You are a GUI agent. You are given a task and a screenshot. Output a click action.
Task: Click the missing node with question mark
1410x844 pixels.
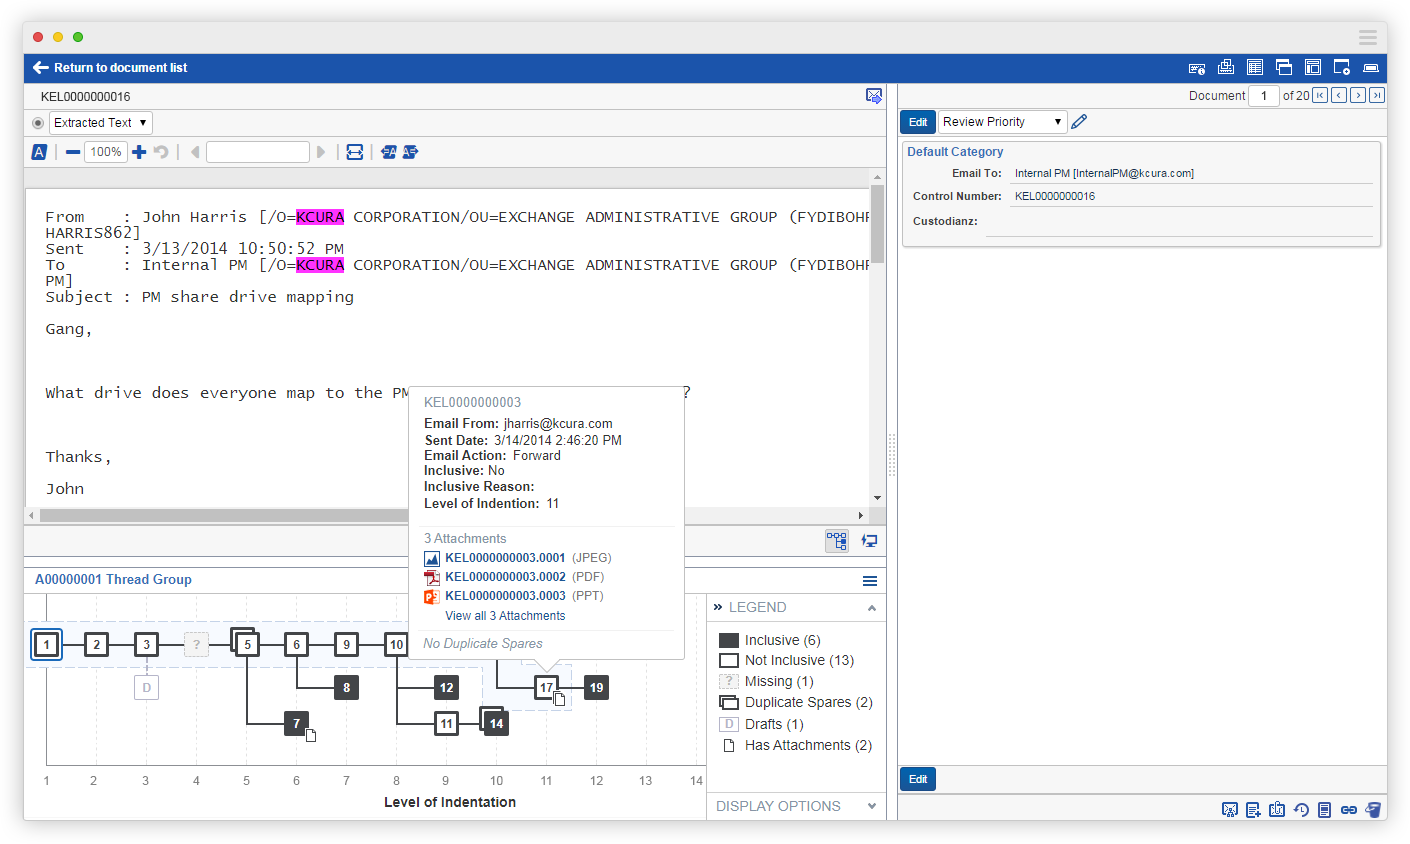tap(196, 645)
